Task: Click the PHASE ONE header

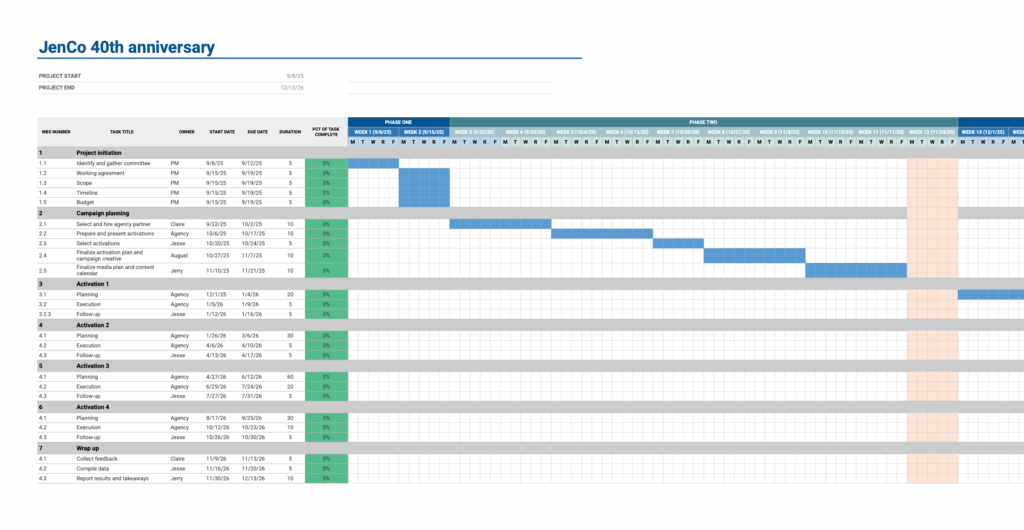Action: point(398,122)
